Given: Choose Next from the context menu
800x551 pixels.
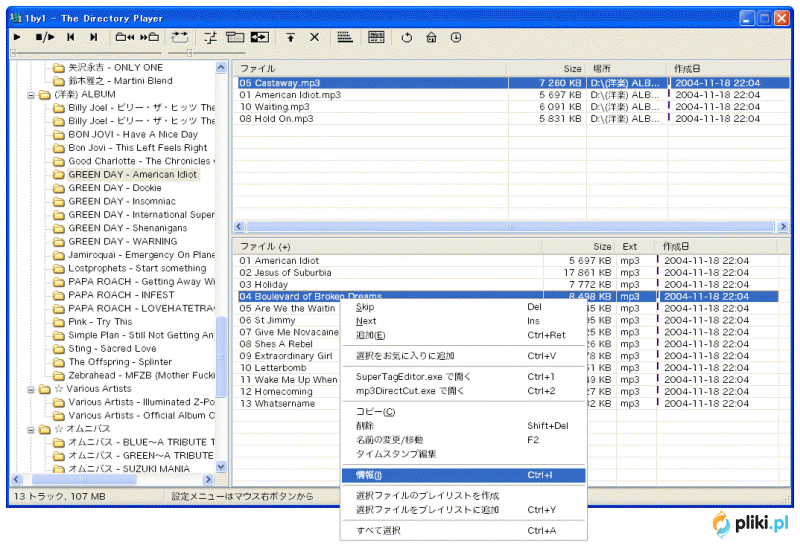Looking at the screenshot, I should coord(463,321).
